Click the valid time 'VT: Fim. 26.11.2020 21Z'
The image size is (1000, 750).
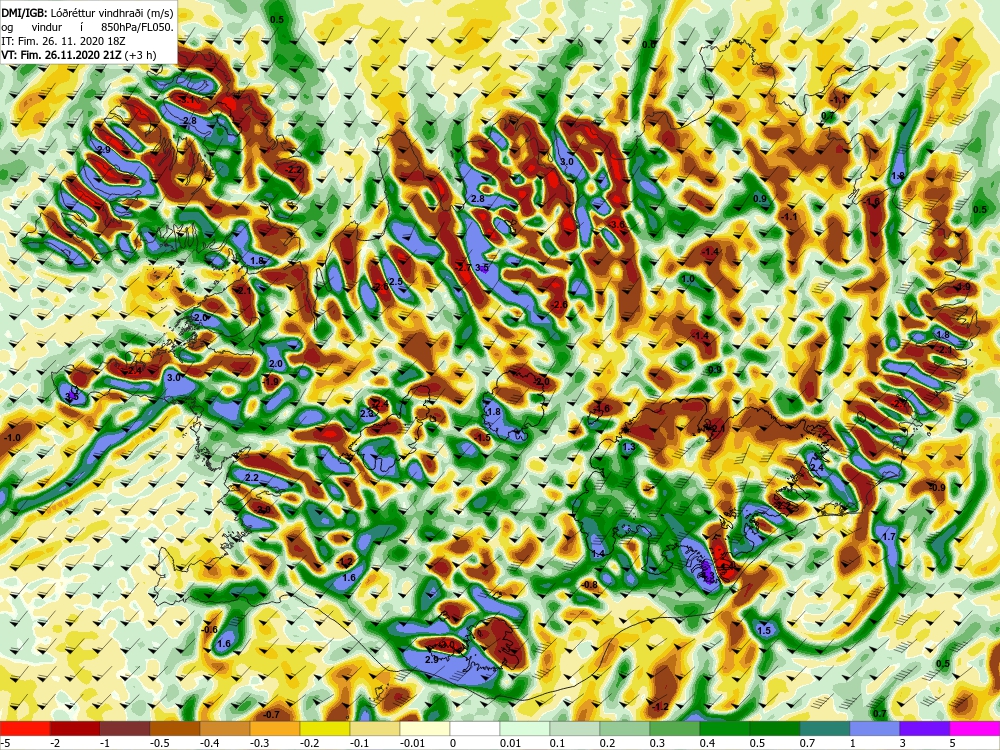coord(62,55)
